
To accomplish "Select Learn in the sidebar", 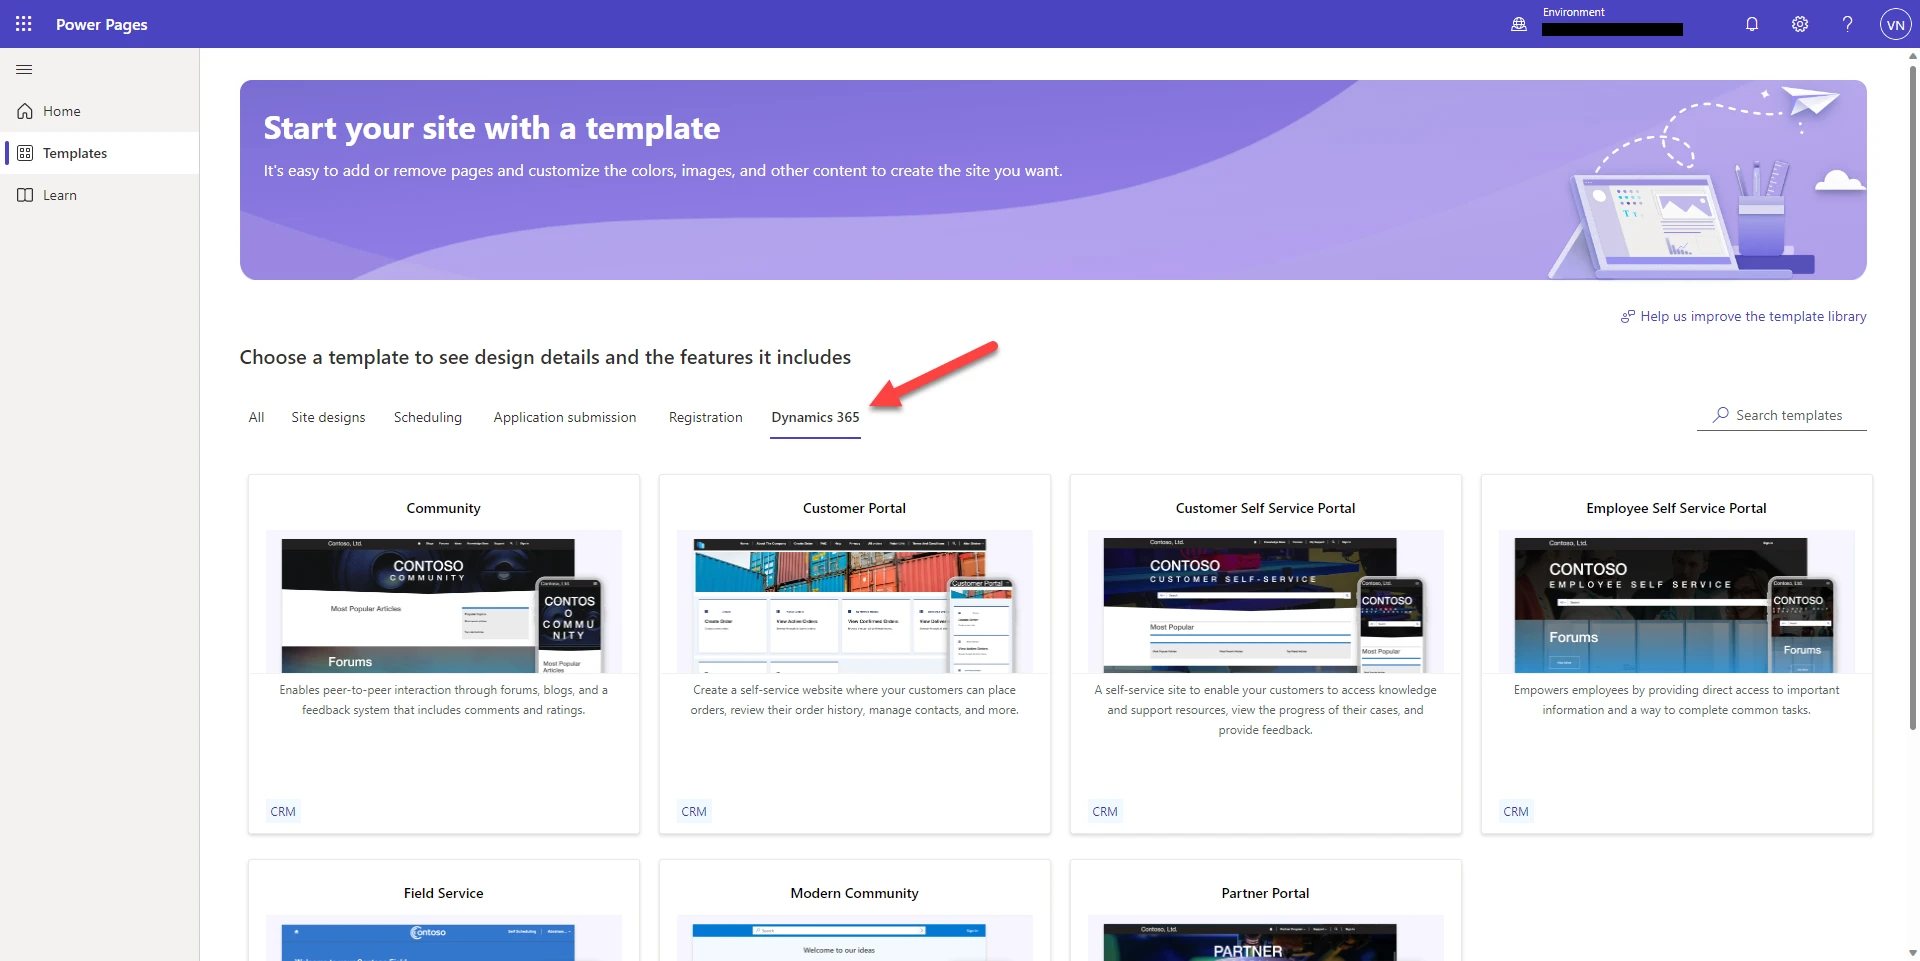I will pos(60,194).
